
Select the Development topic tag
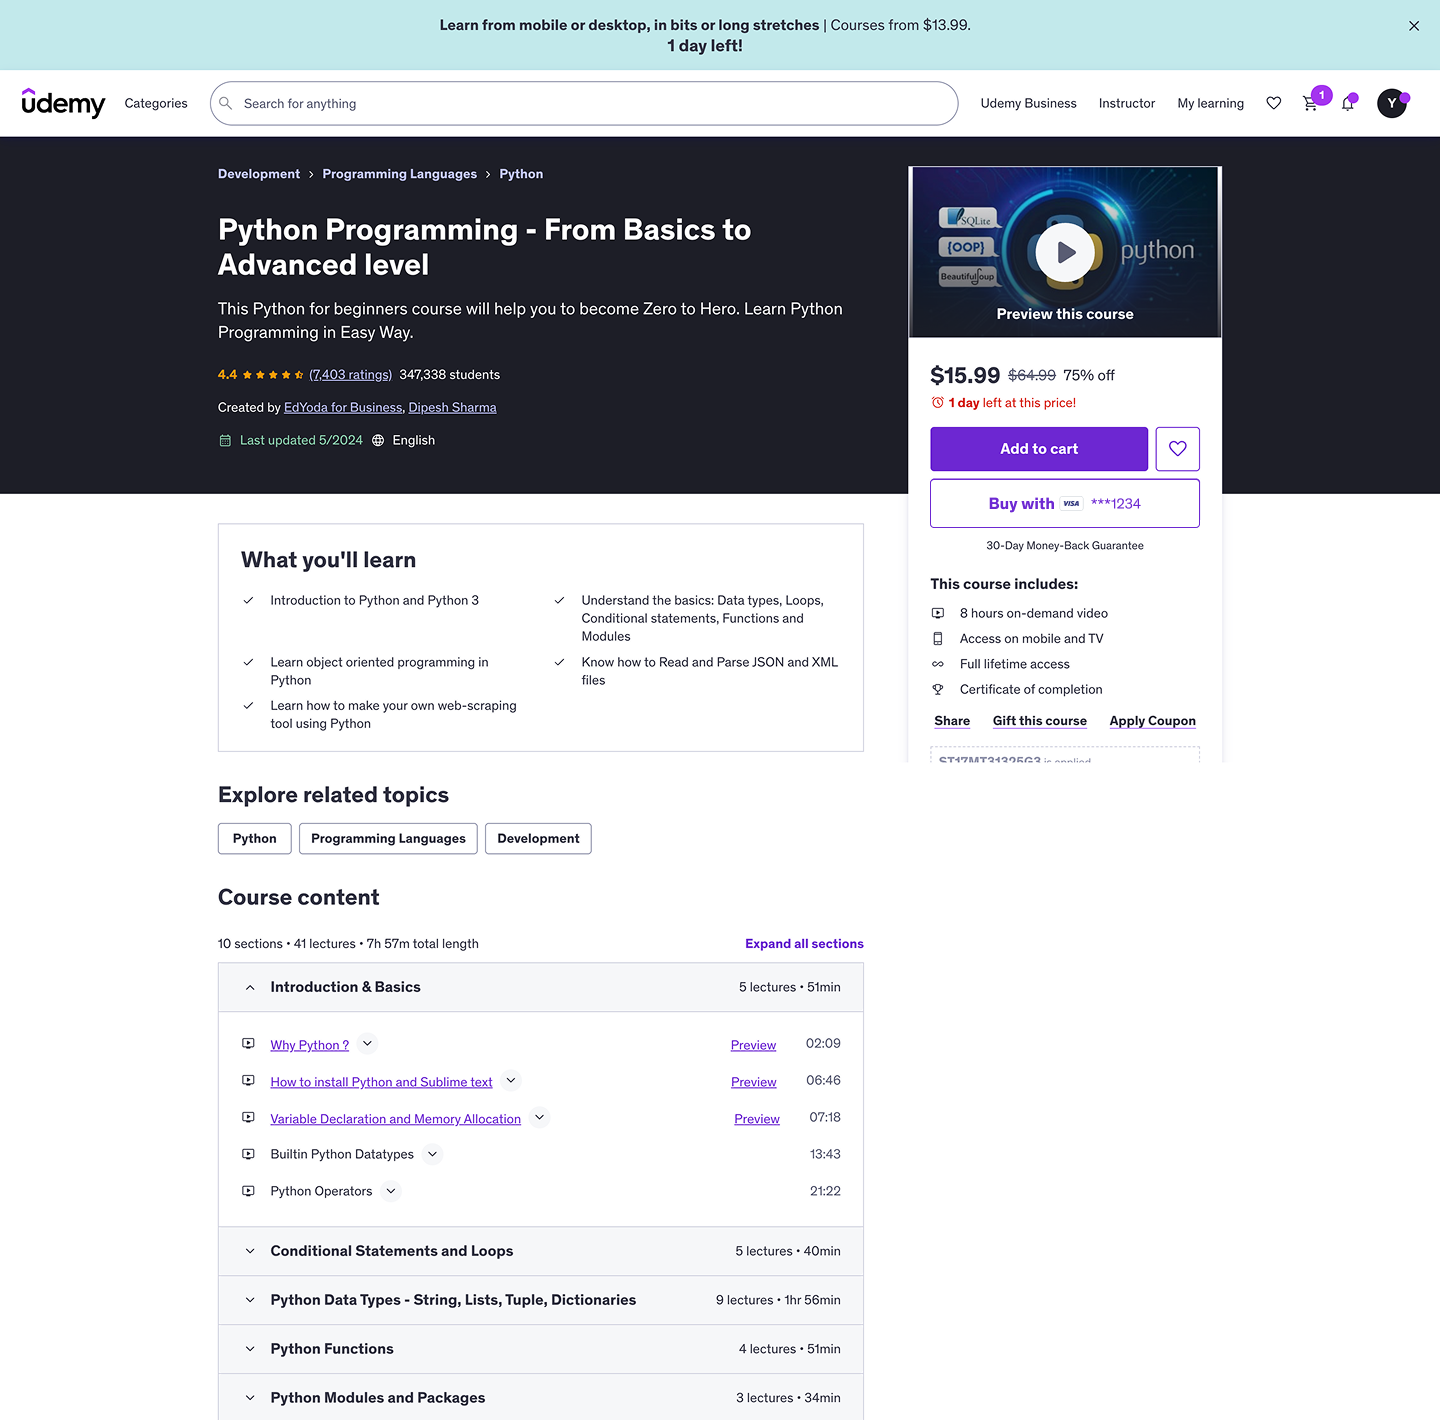click(x=538, y=839)
